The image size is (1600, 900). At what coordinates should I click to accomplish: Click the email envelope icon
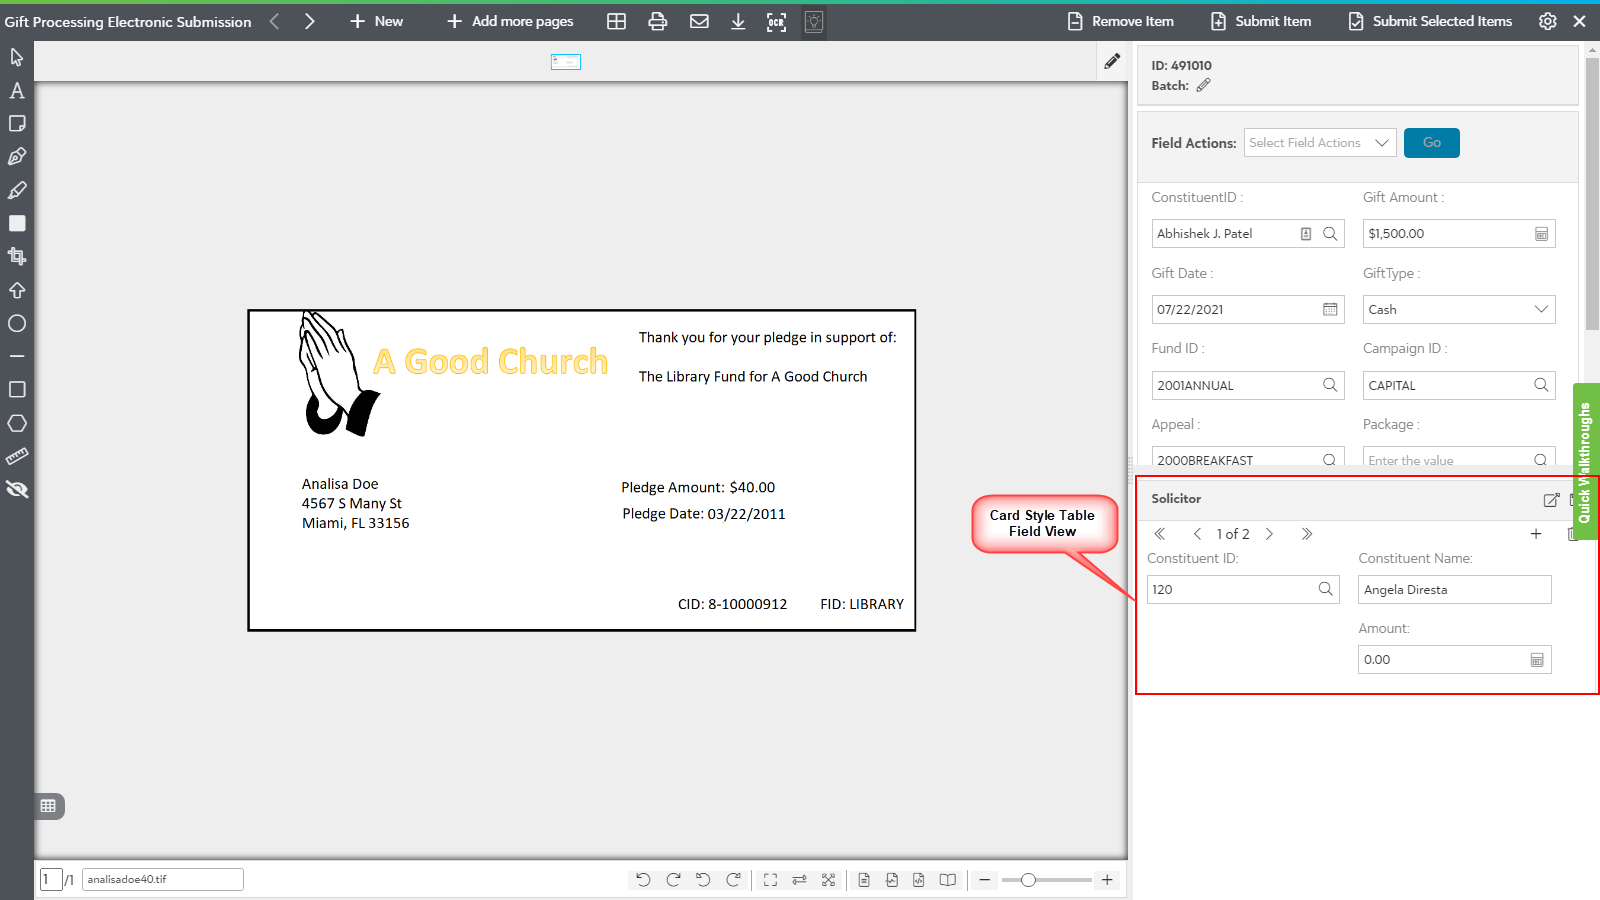coord(699,22)
